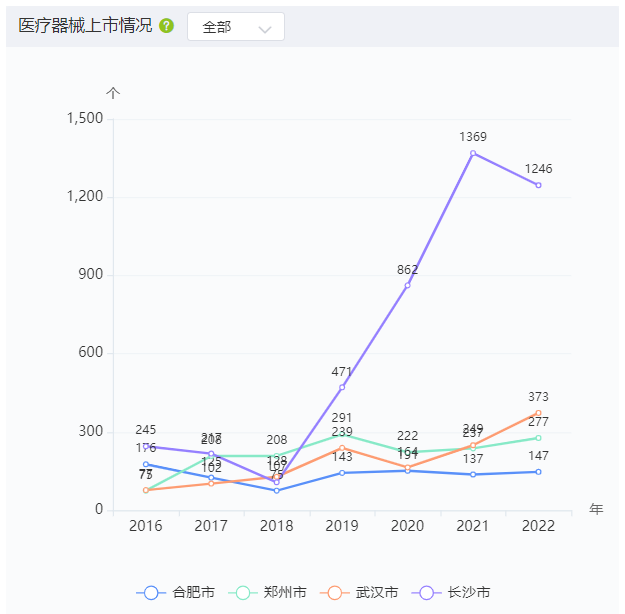Select the 郑州市 2022 data point 277
The width and height of the screenshot is (625, 614).
tap(538, 438)
